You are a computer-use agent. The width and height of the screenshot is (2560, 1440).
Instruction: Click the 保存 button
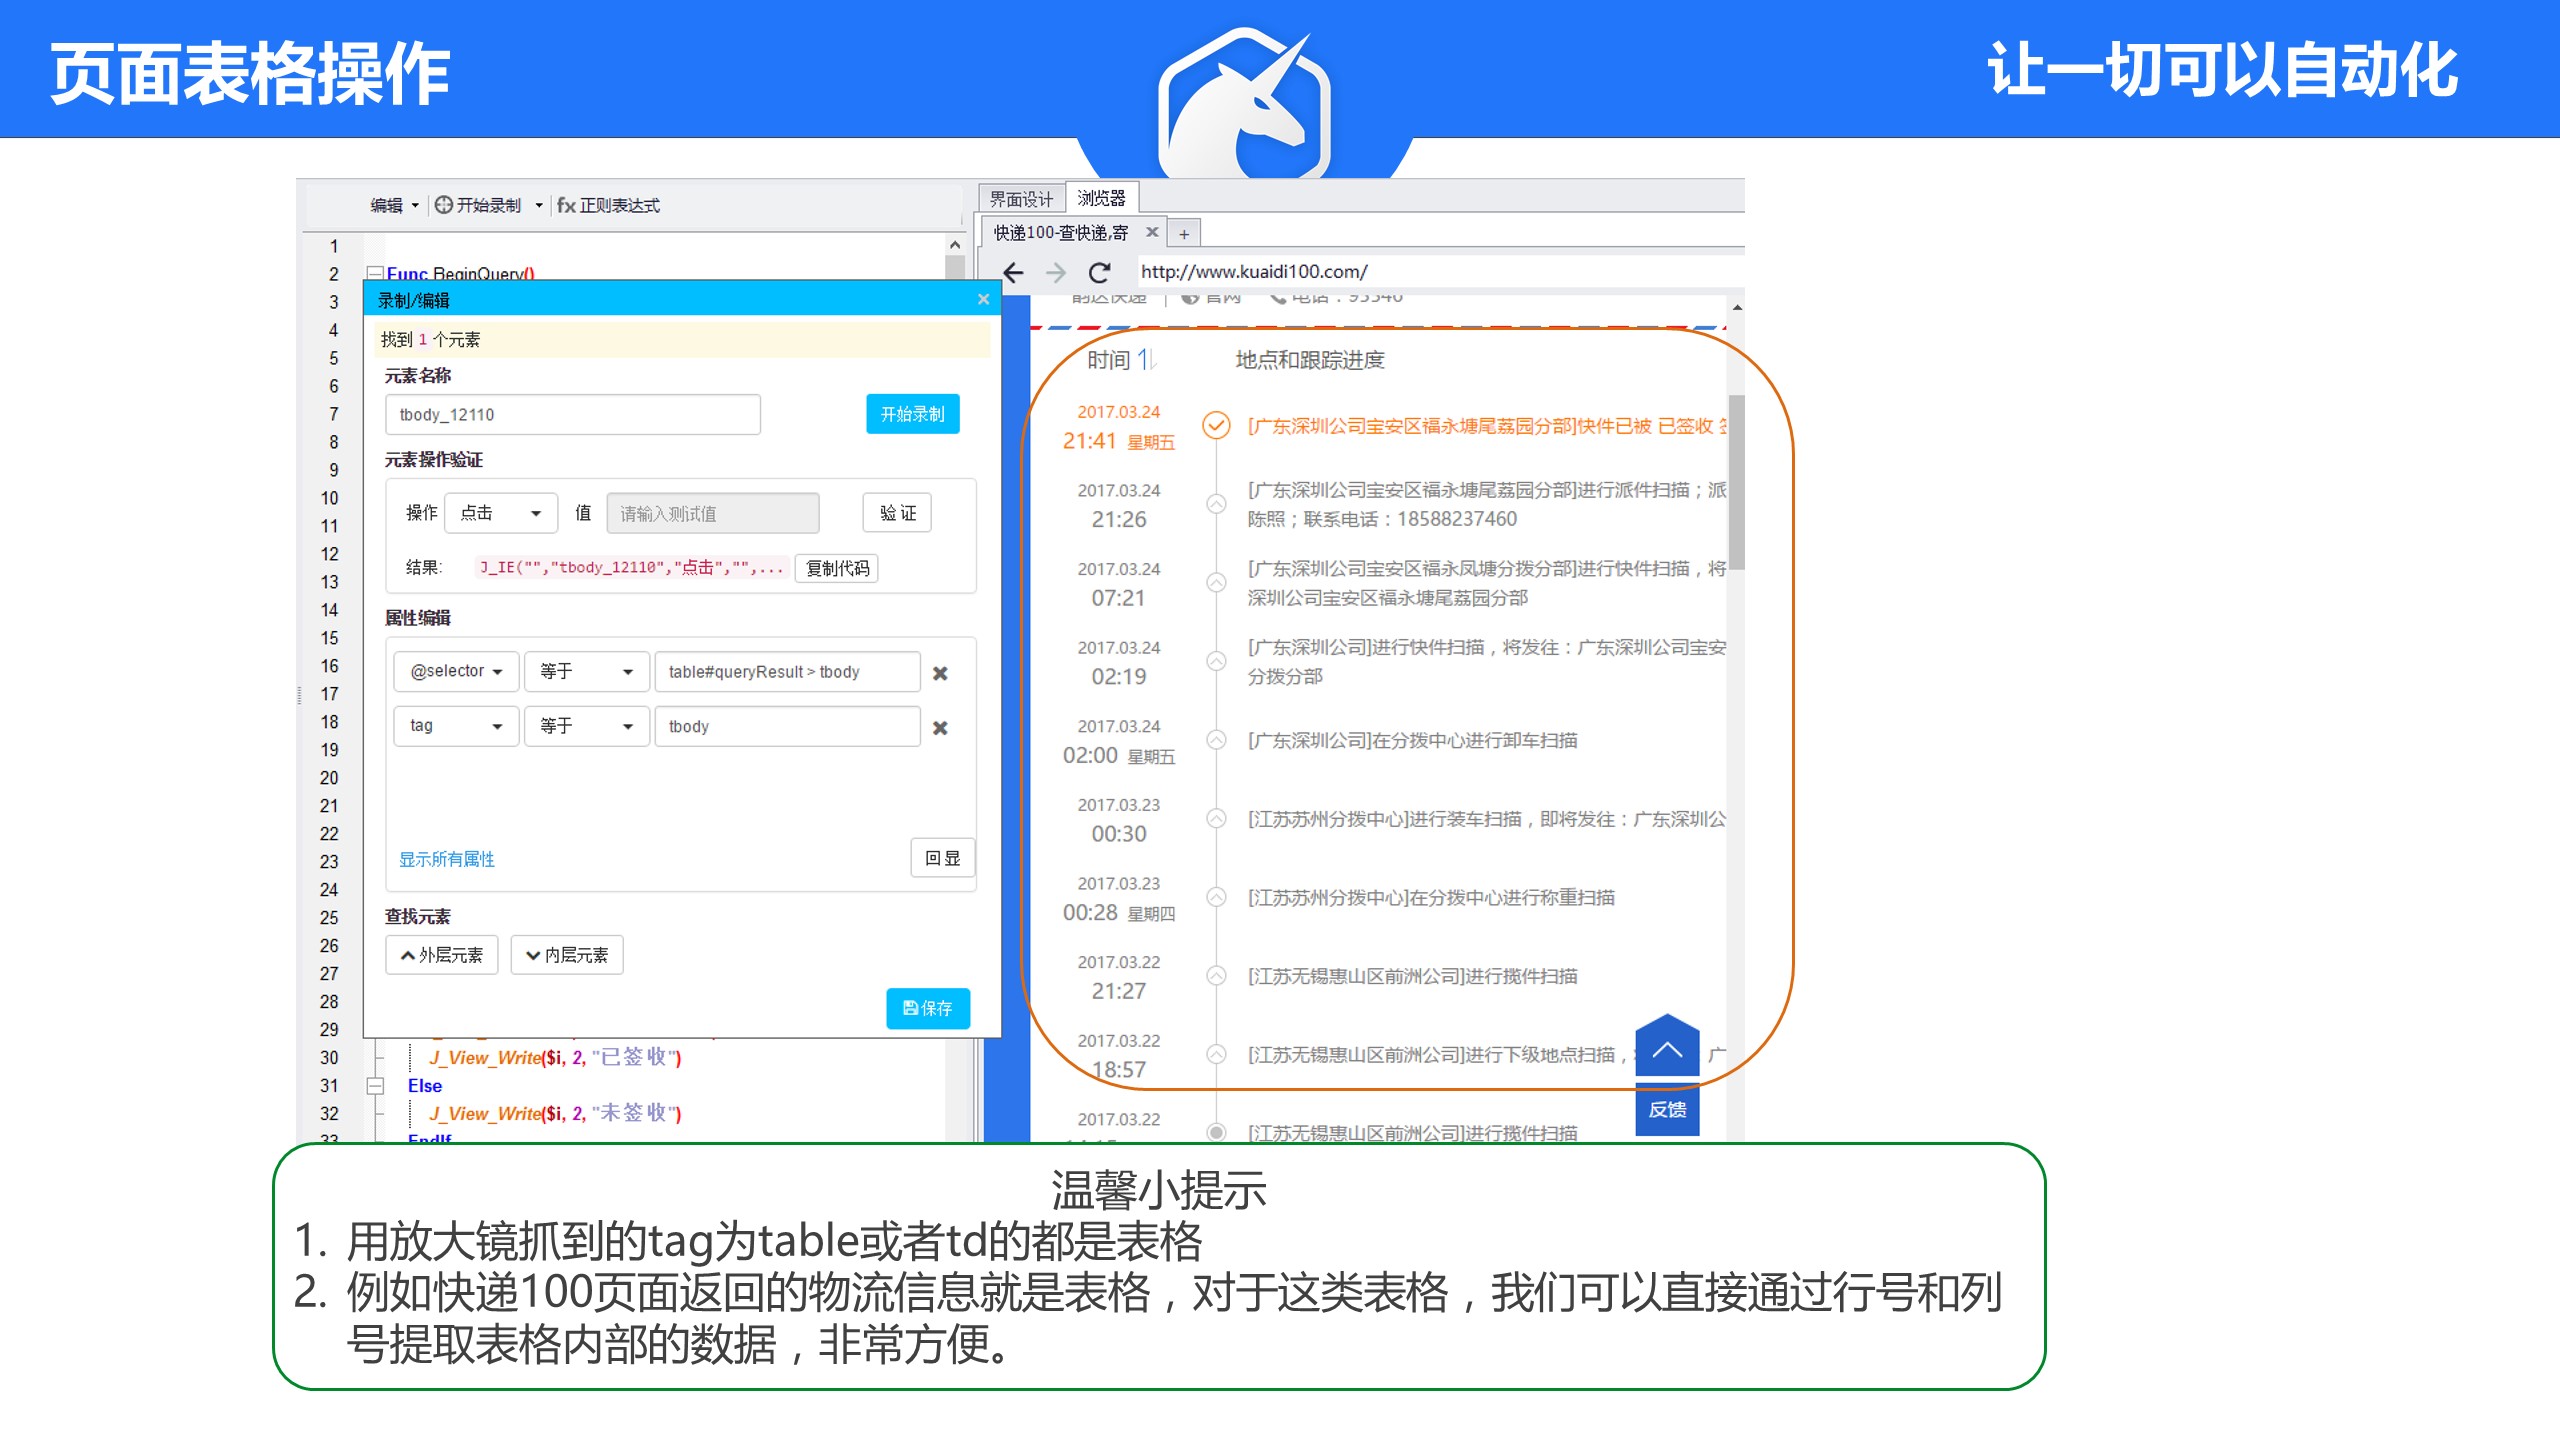point(927,1008)
